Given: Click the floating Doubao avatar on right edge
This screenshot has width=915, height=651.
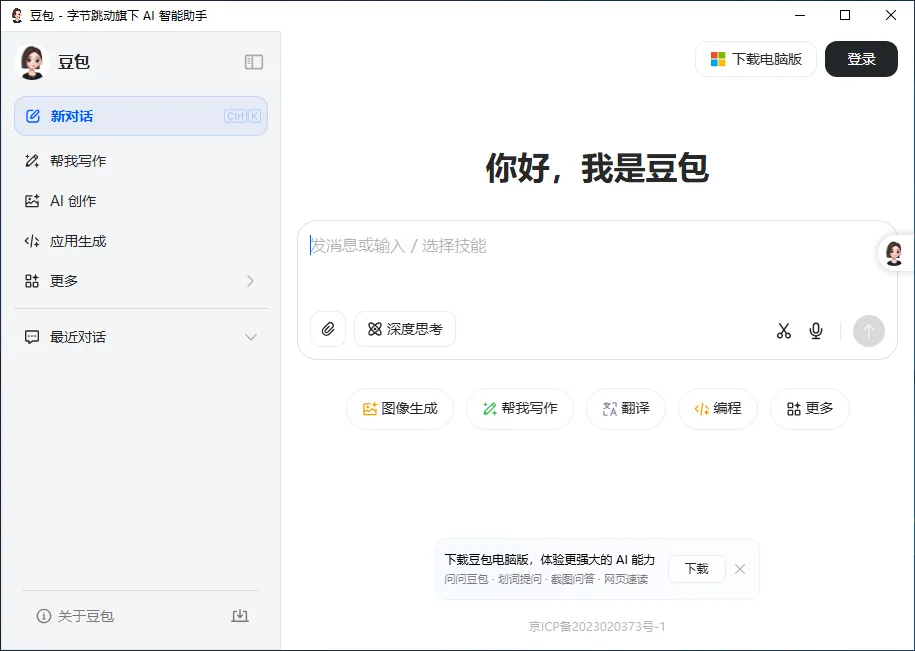Looking at the screenshot, I should (895, 253).
